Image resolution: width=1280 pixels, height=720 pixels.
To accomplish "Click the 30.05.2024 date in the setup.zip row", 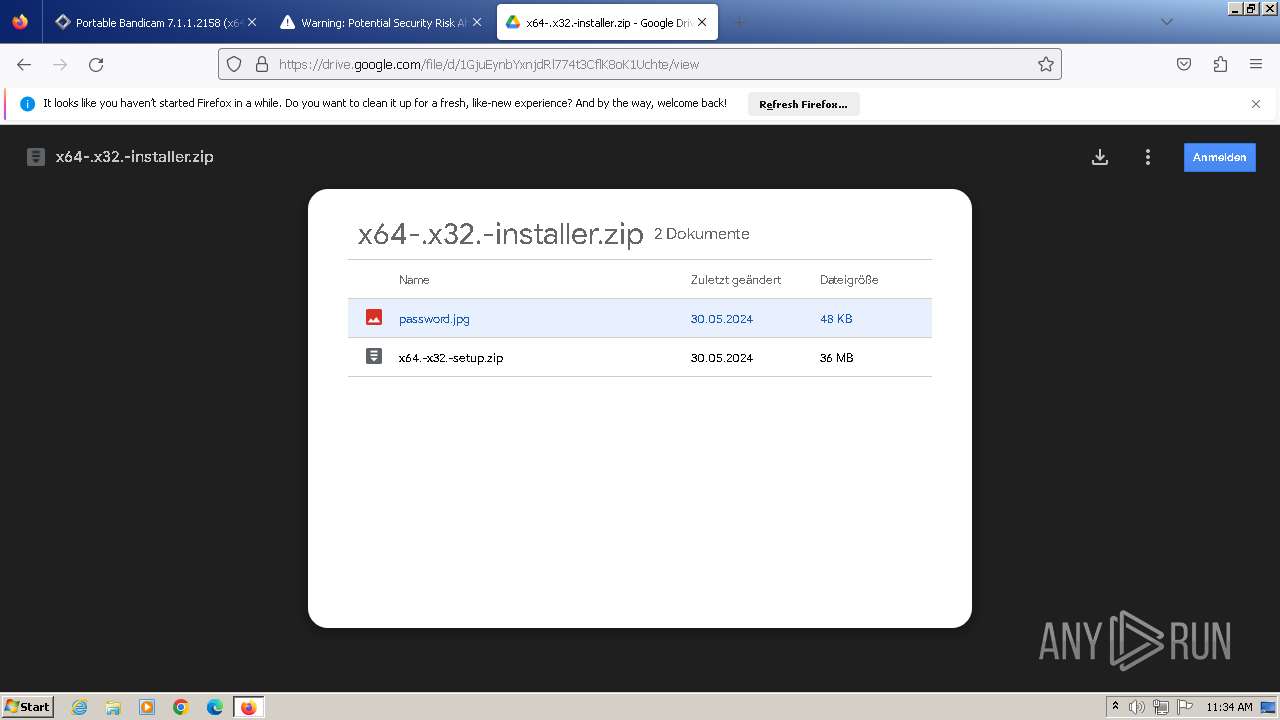I will click(721, 358).
